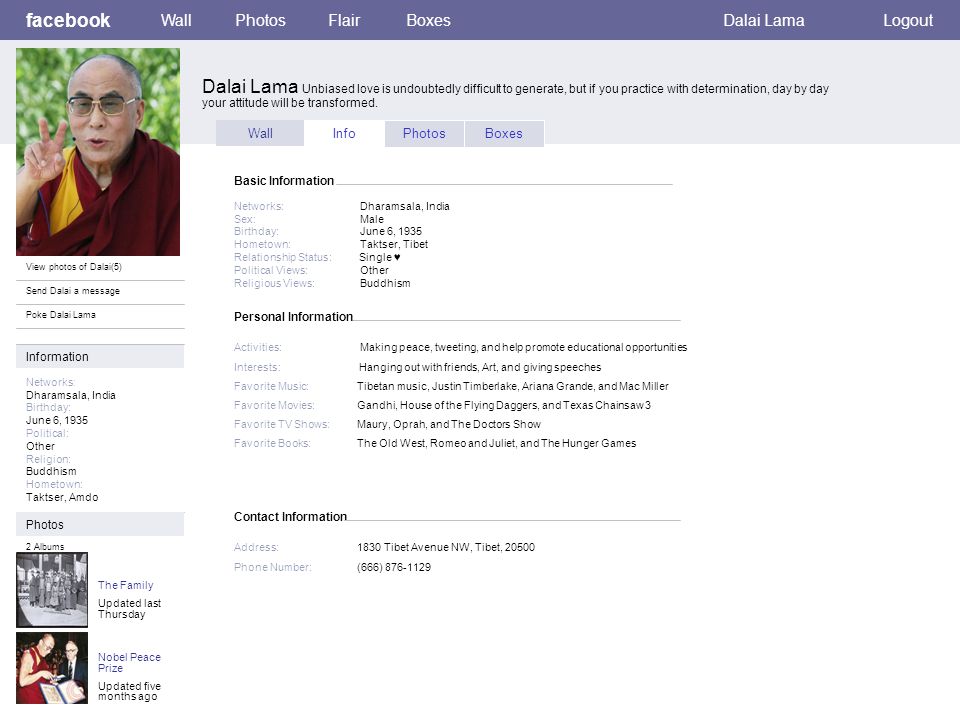Click Buddhism beside Religious Views

(385, 283)
